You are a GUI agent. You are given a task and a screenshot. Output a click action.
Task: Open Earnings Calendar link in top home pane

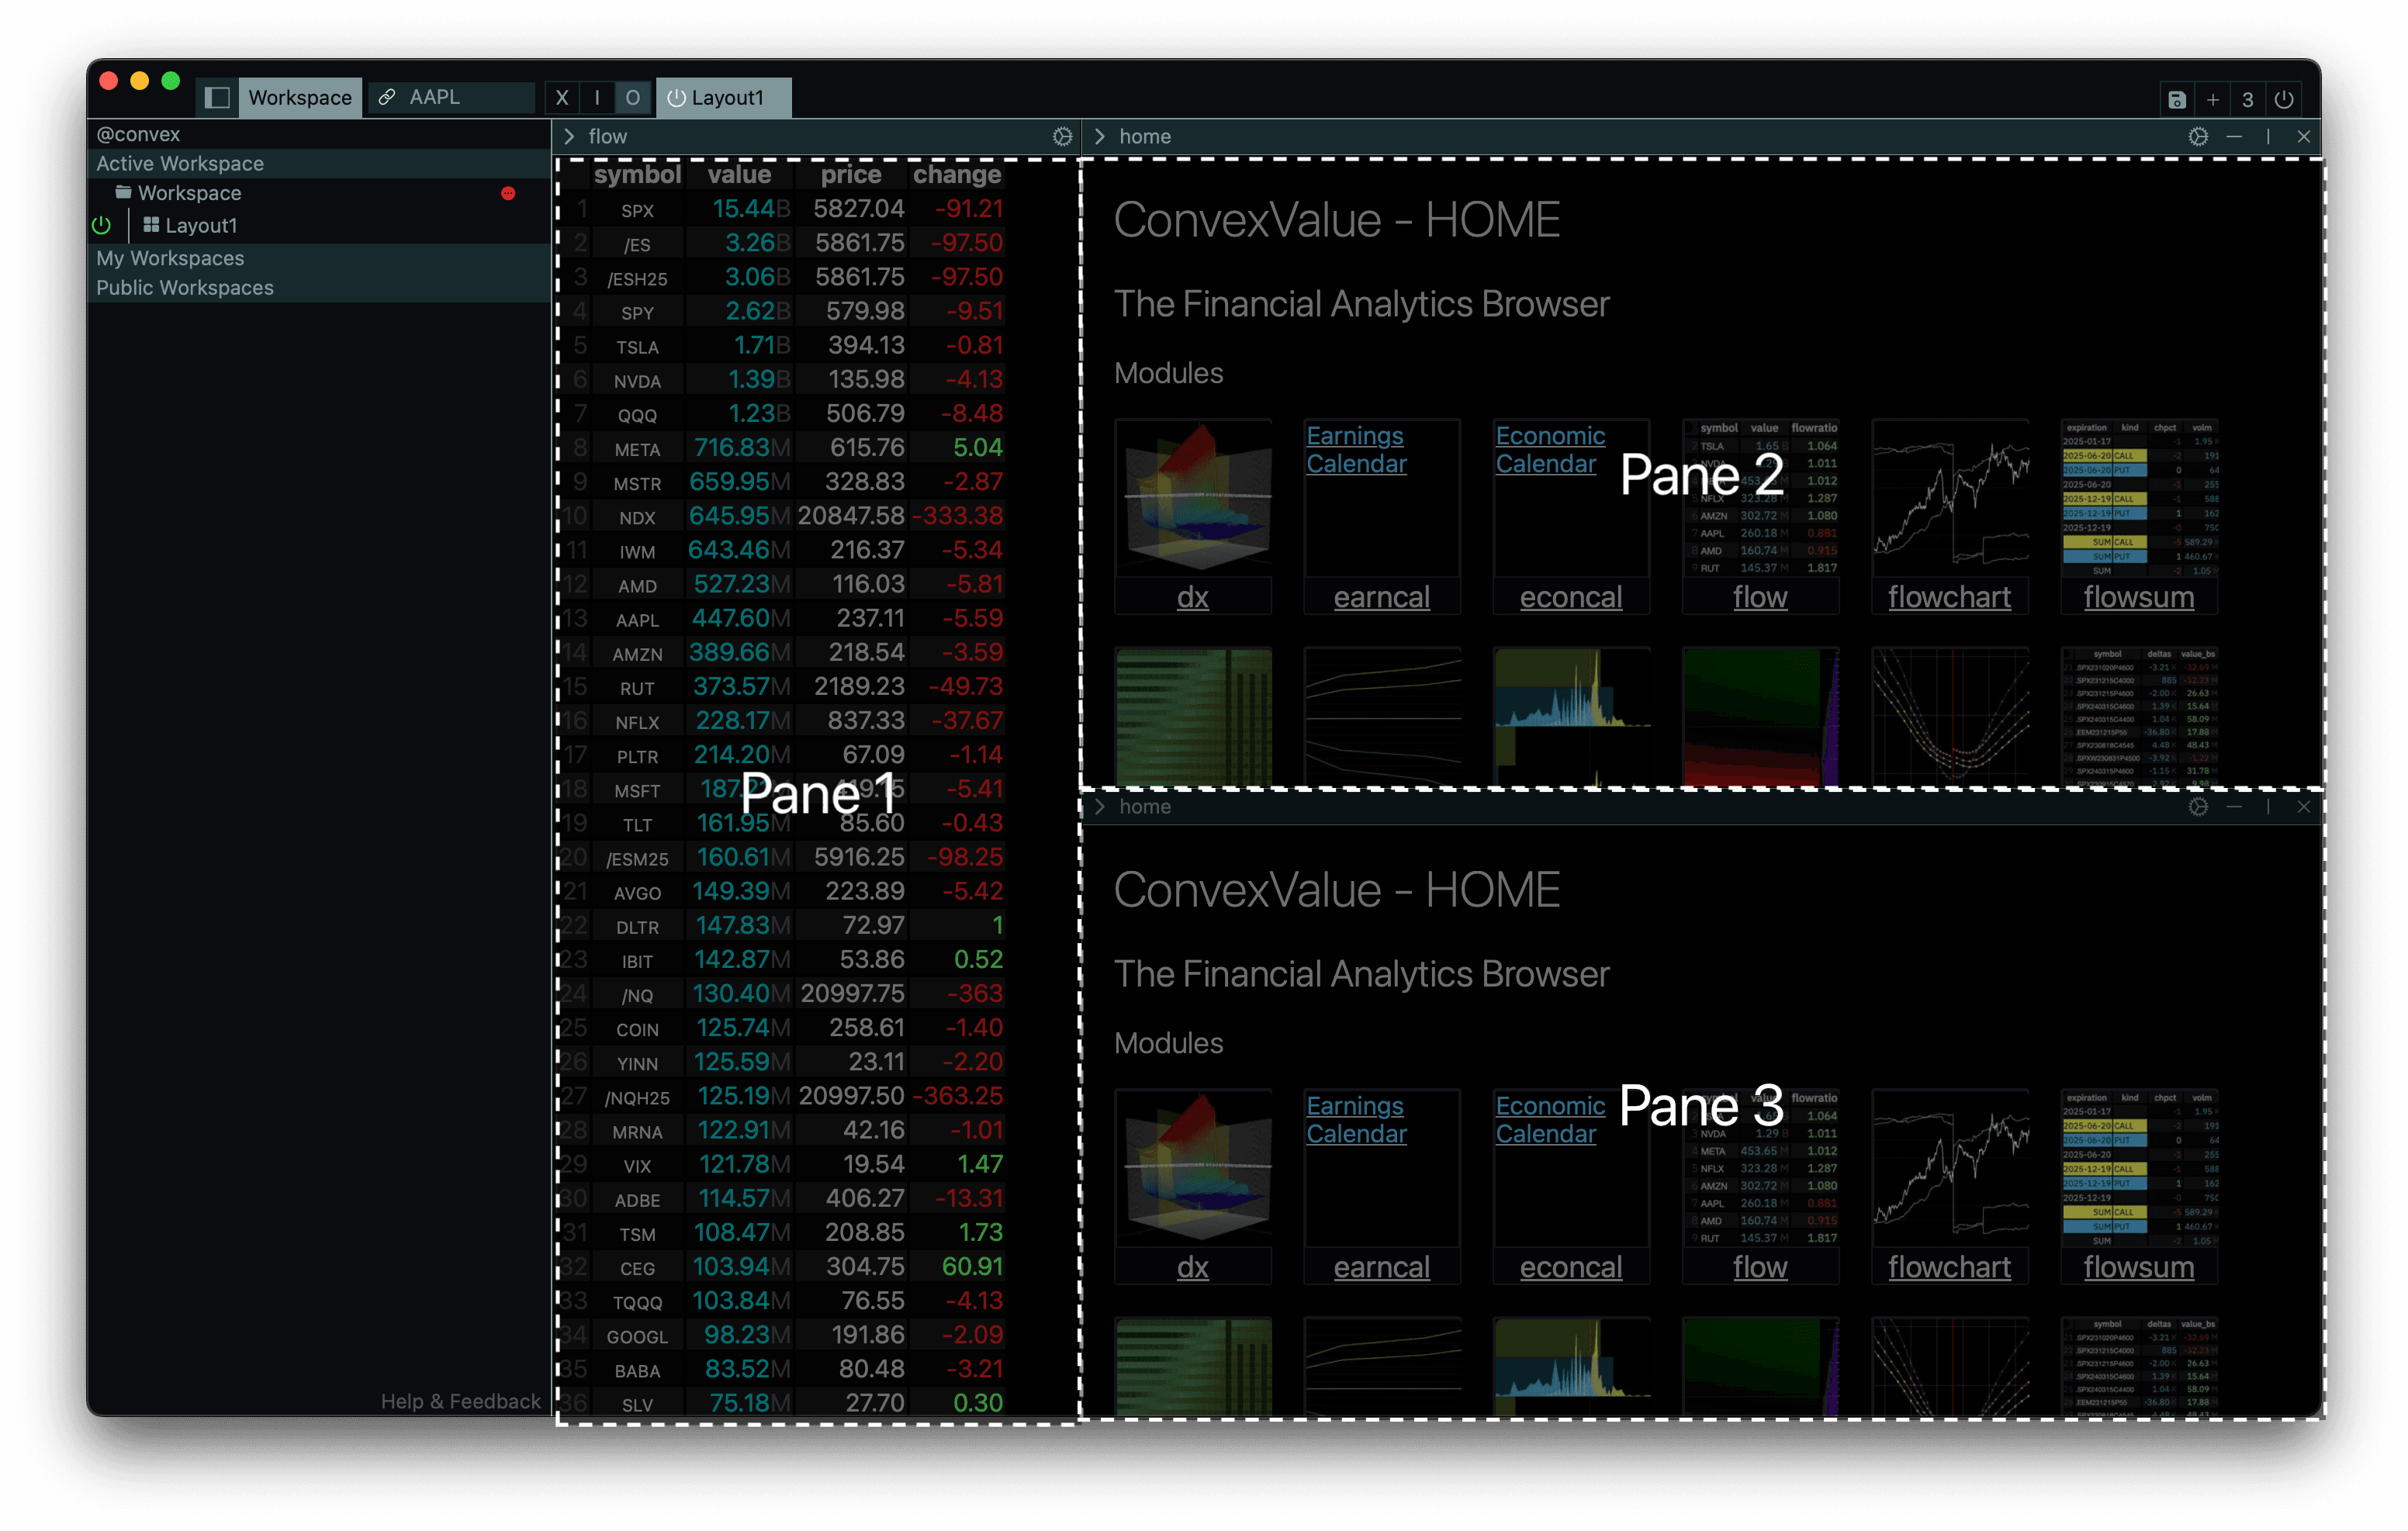pyautogui.click(x=1356, y=450)
